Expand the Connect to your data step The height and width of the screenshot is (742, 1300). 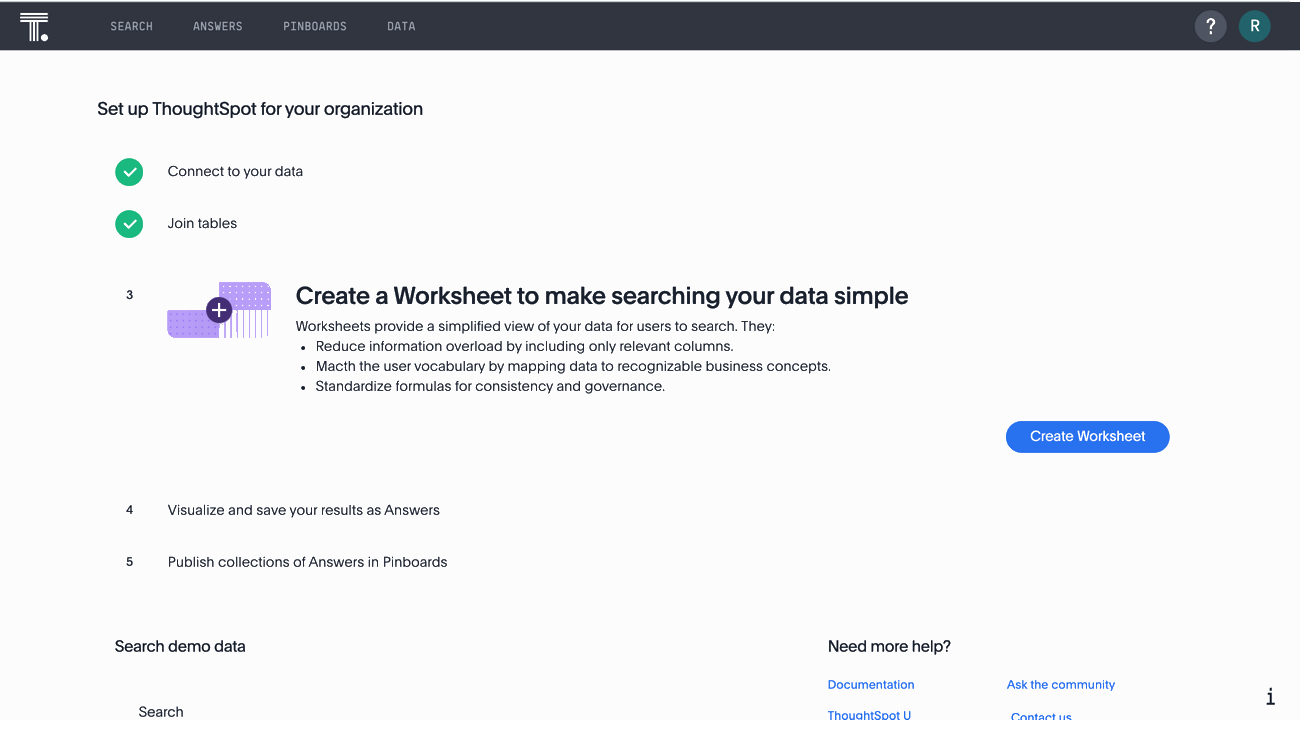(235, 172)
